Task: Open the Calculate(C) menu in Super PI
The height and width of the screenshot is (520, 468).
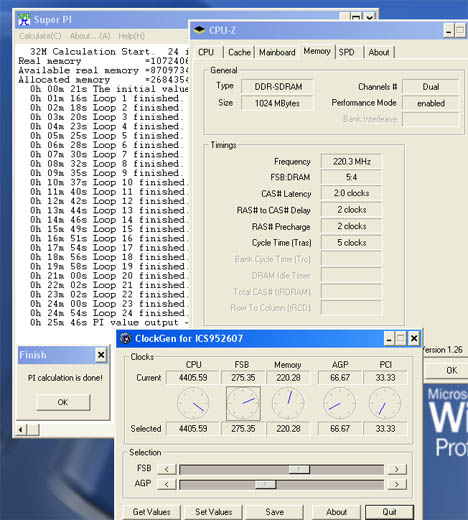Action: pyautogui.click(x=40, y=36)
